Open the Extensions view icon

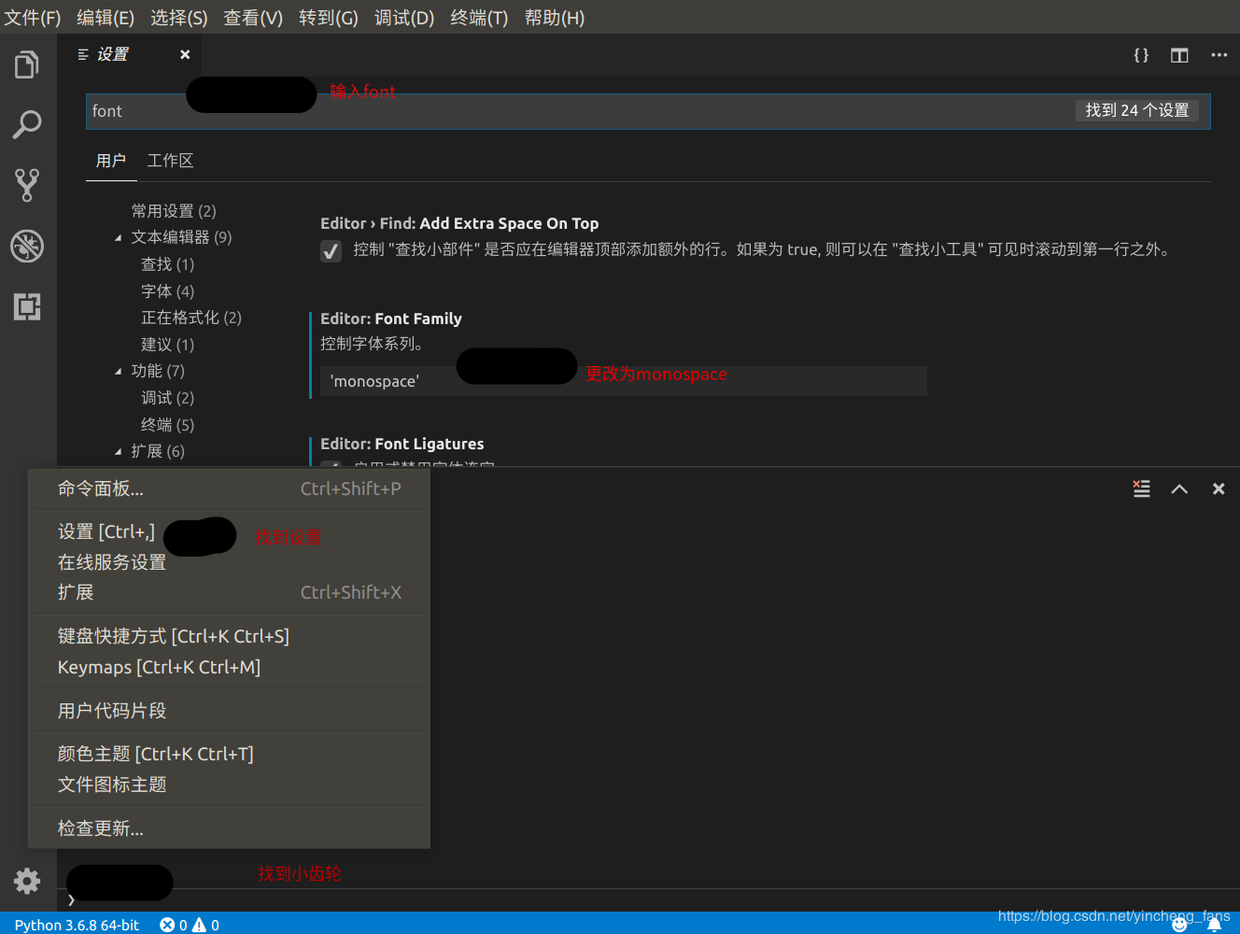[27, 306]
